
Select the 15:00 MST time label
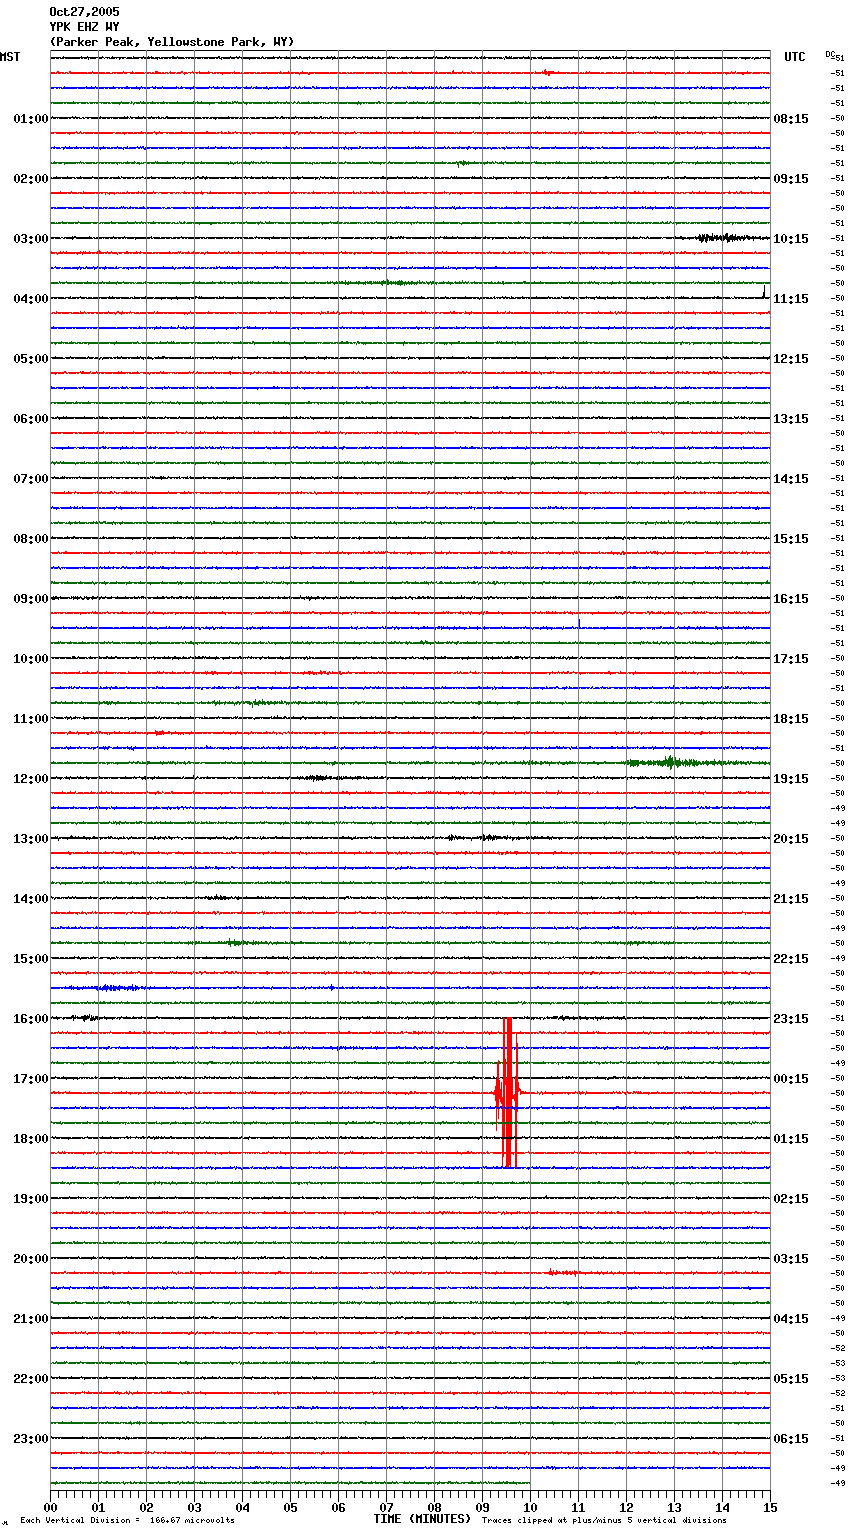[31, 959]
